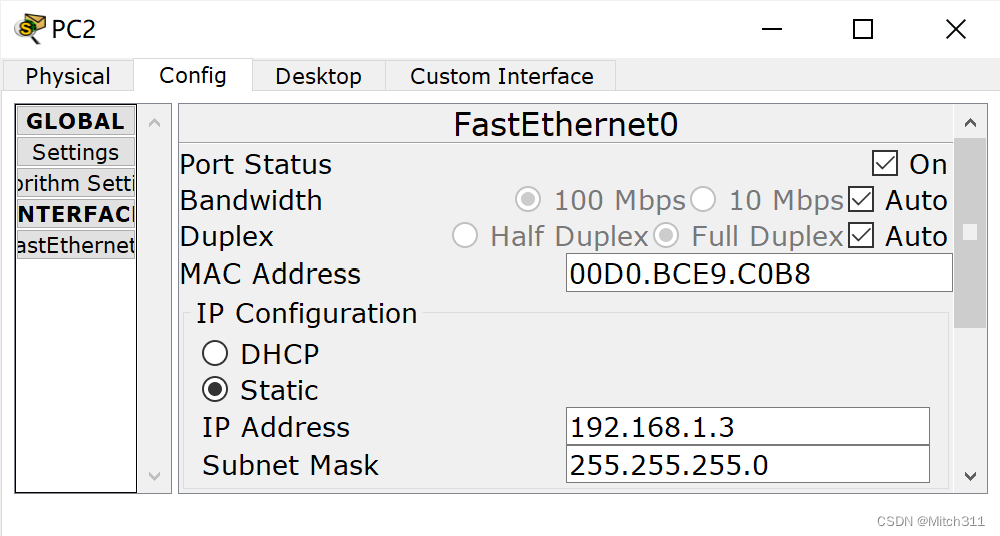
Task: Open the Desktop tab
Action: point(318,76)
